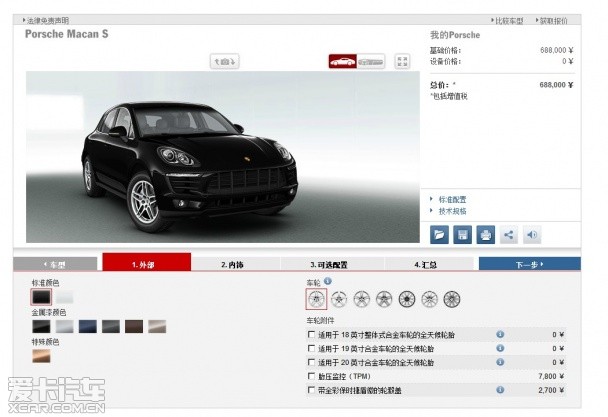The height and width of the screenshot is (417, 608).
Task: Select special copper color swatch
Action: click(x=41, y=356)
